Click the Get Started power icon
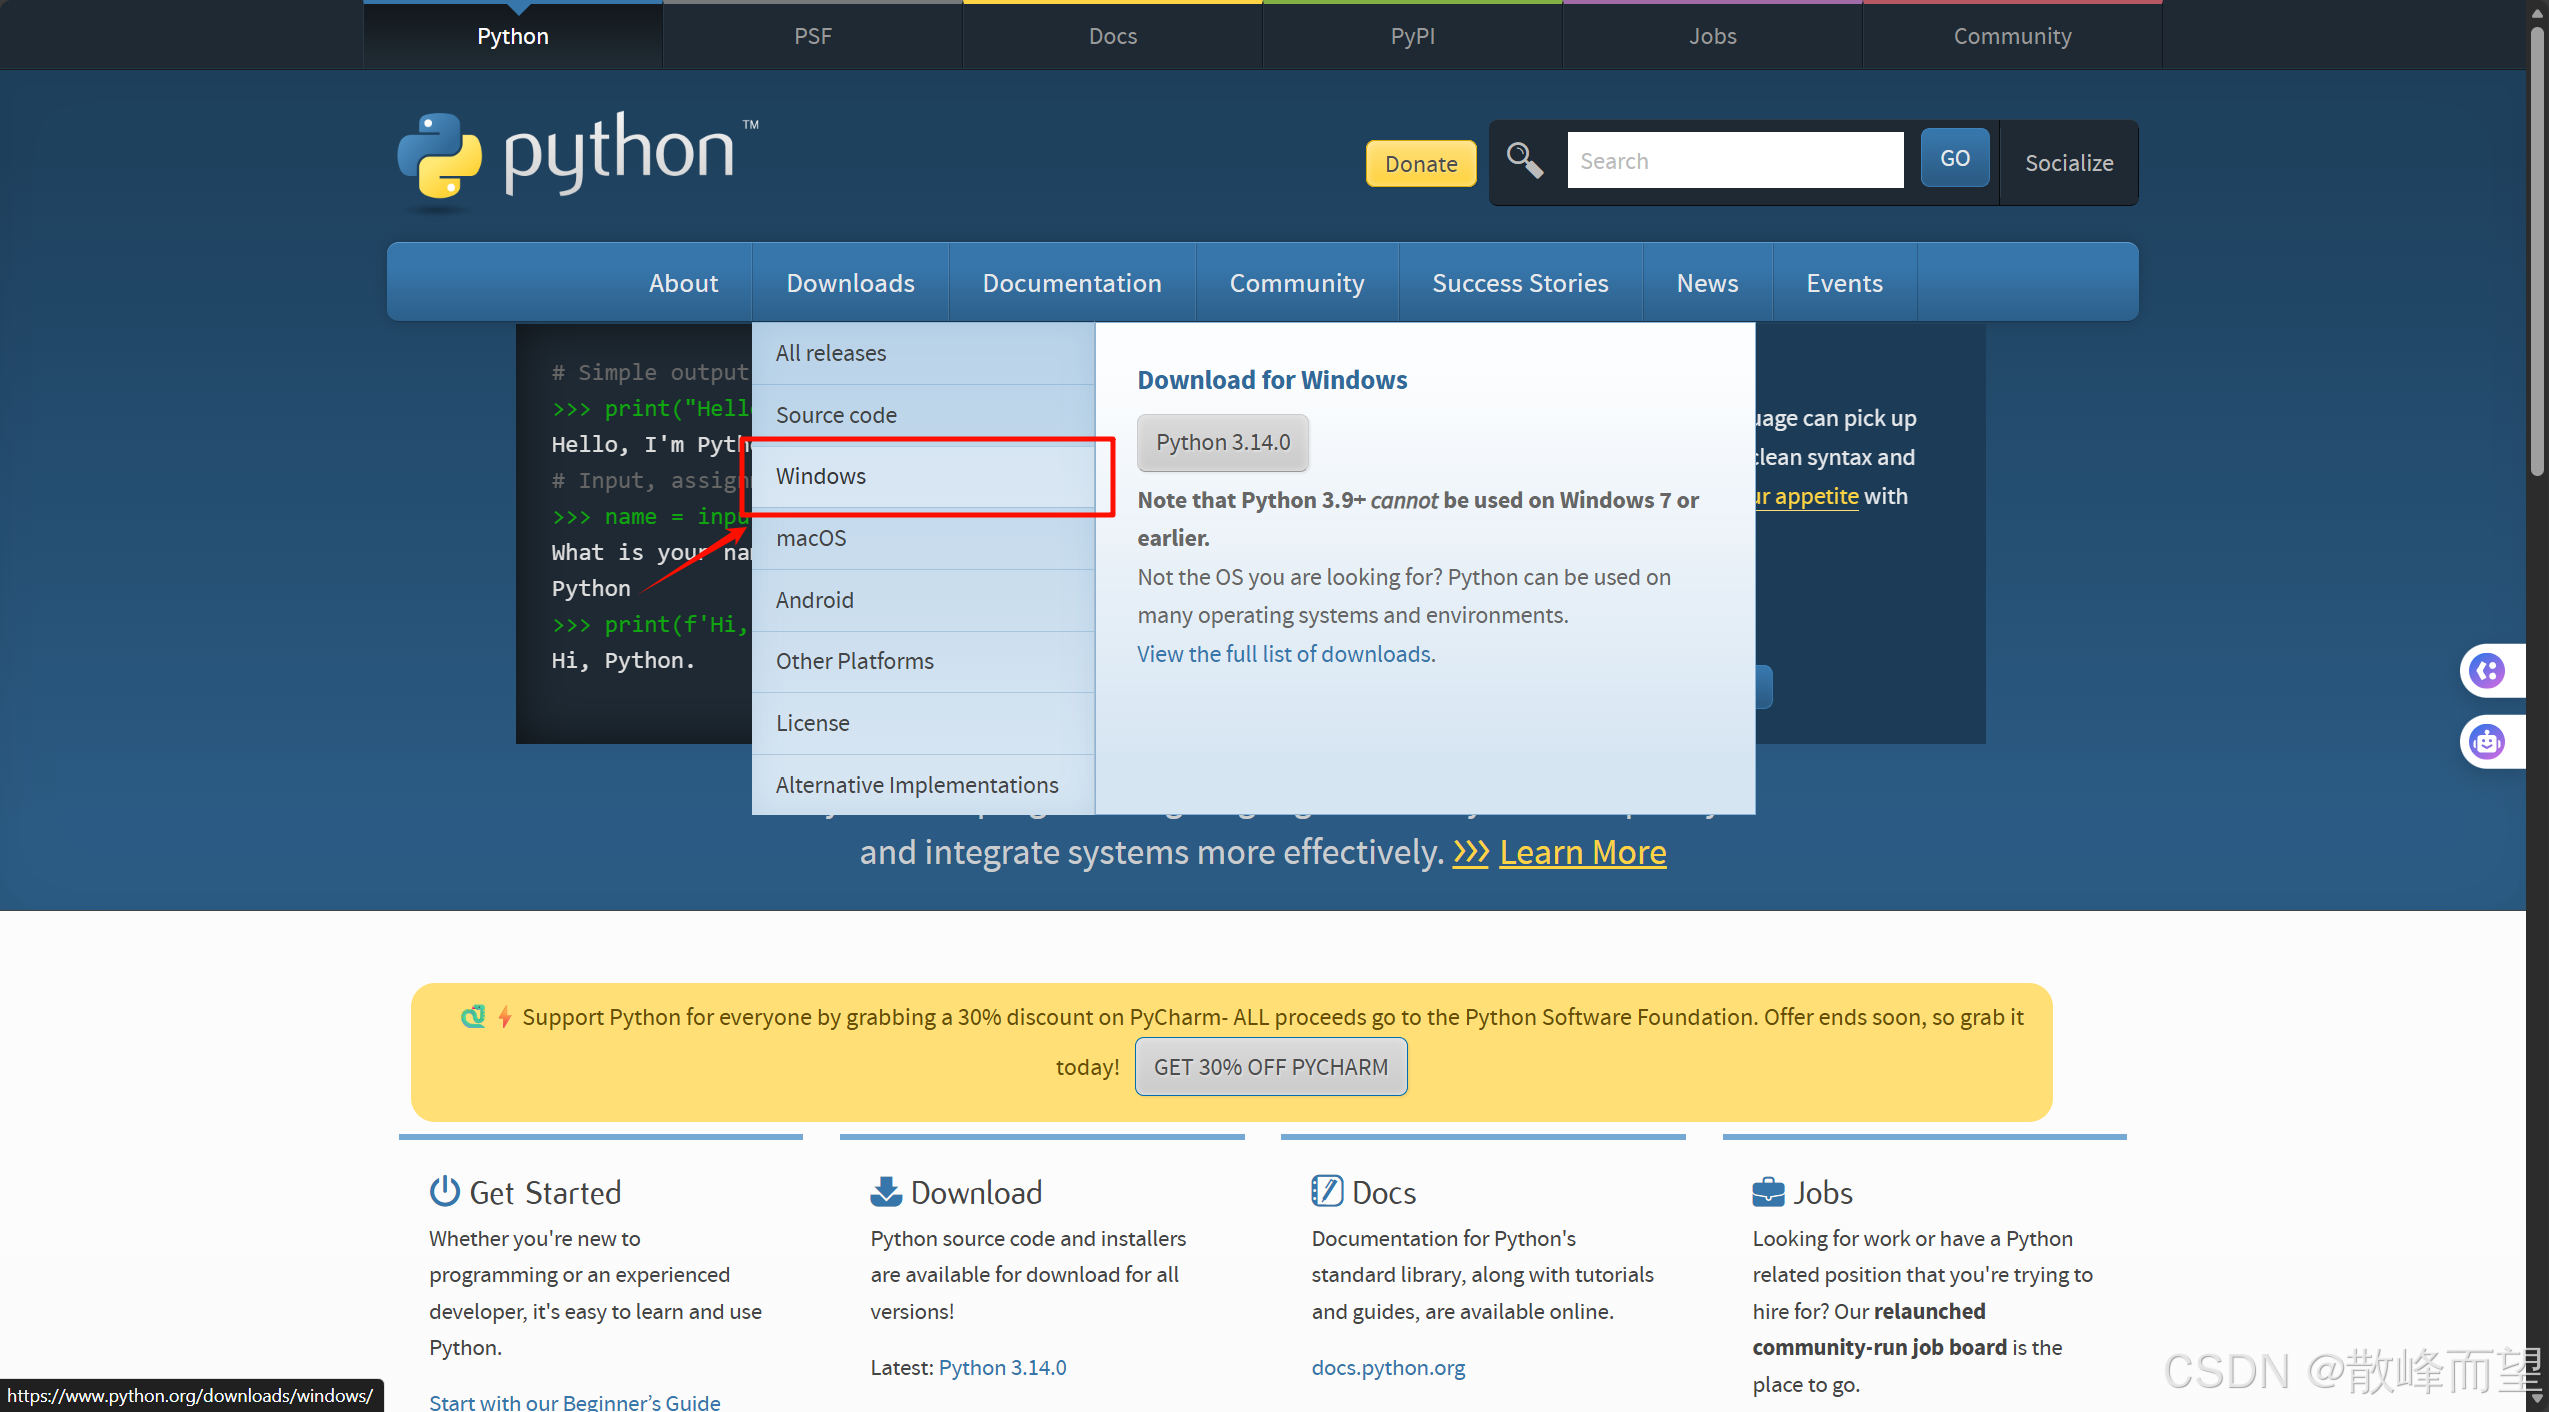This screenshot has width=2549, height=1412. click(444, 1191)
